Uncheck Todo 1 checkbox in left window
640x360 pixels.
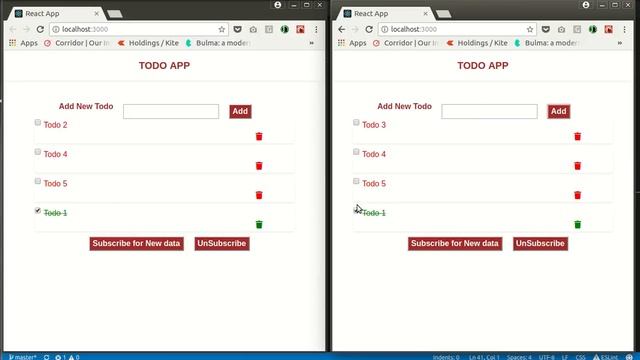tap(38, 211)
